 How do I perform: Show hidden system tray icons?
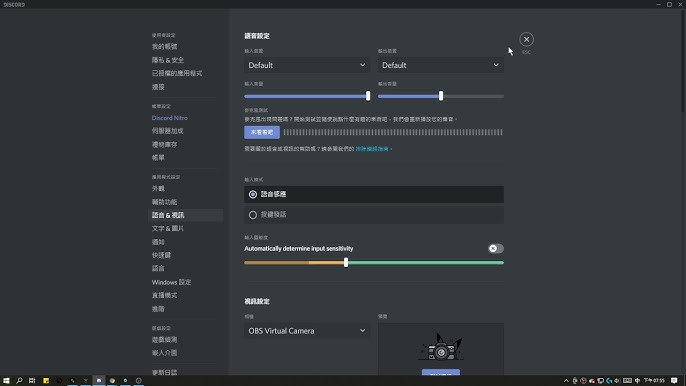coord(566,381)
